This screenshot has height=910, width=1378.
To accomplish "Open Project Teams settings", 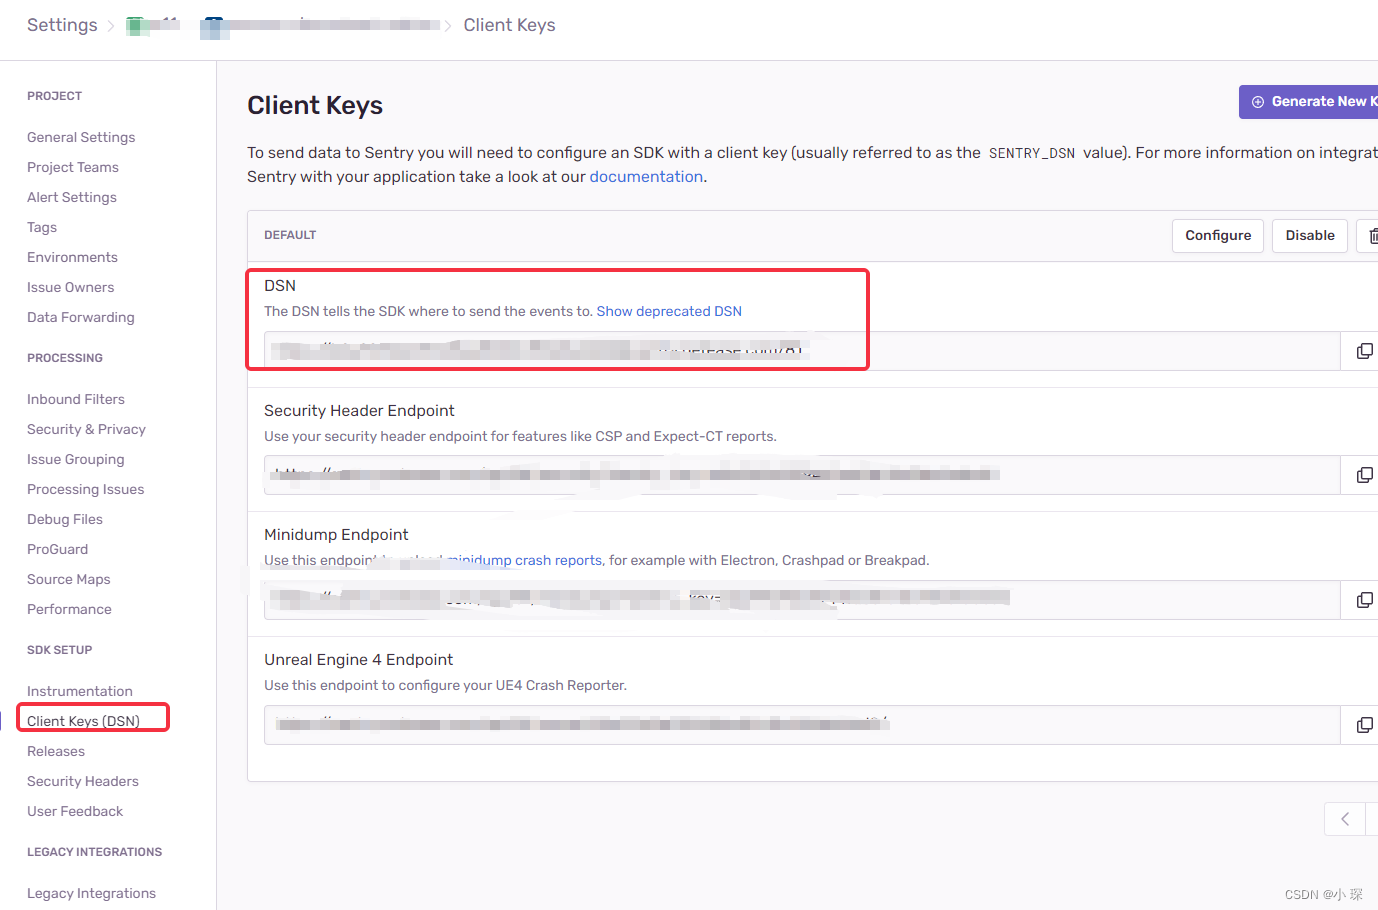I will click(x=73, y=167).
